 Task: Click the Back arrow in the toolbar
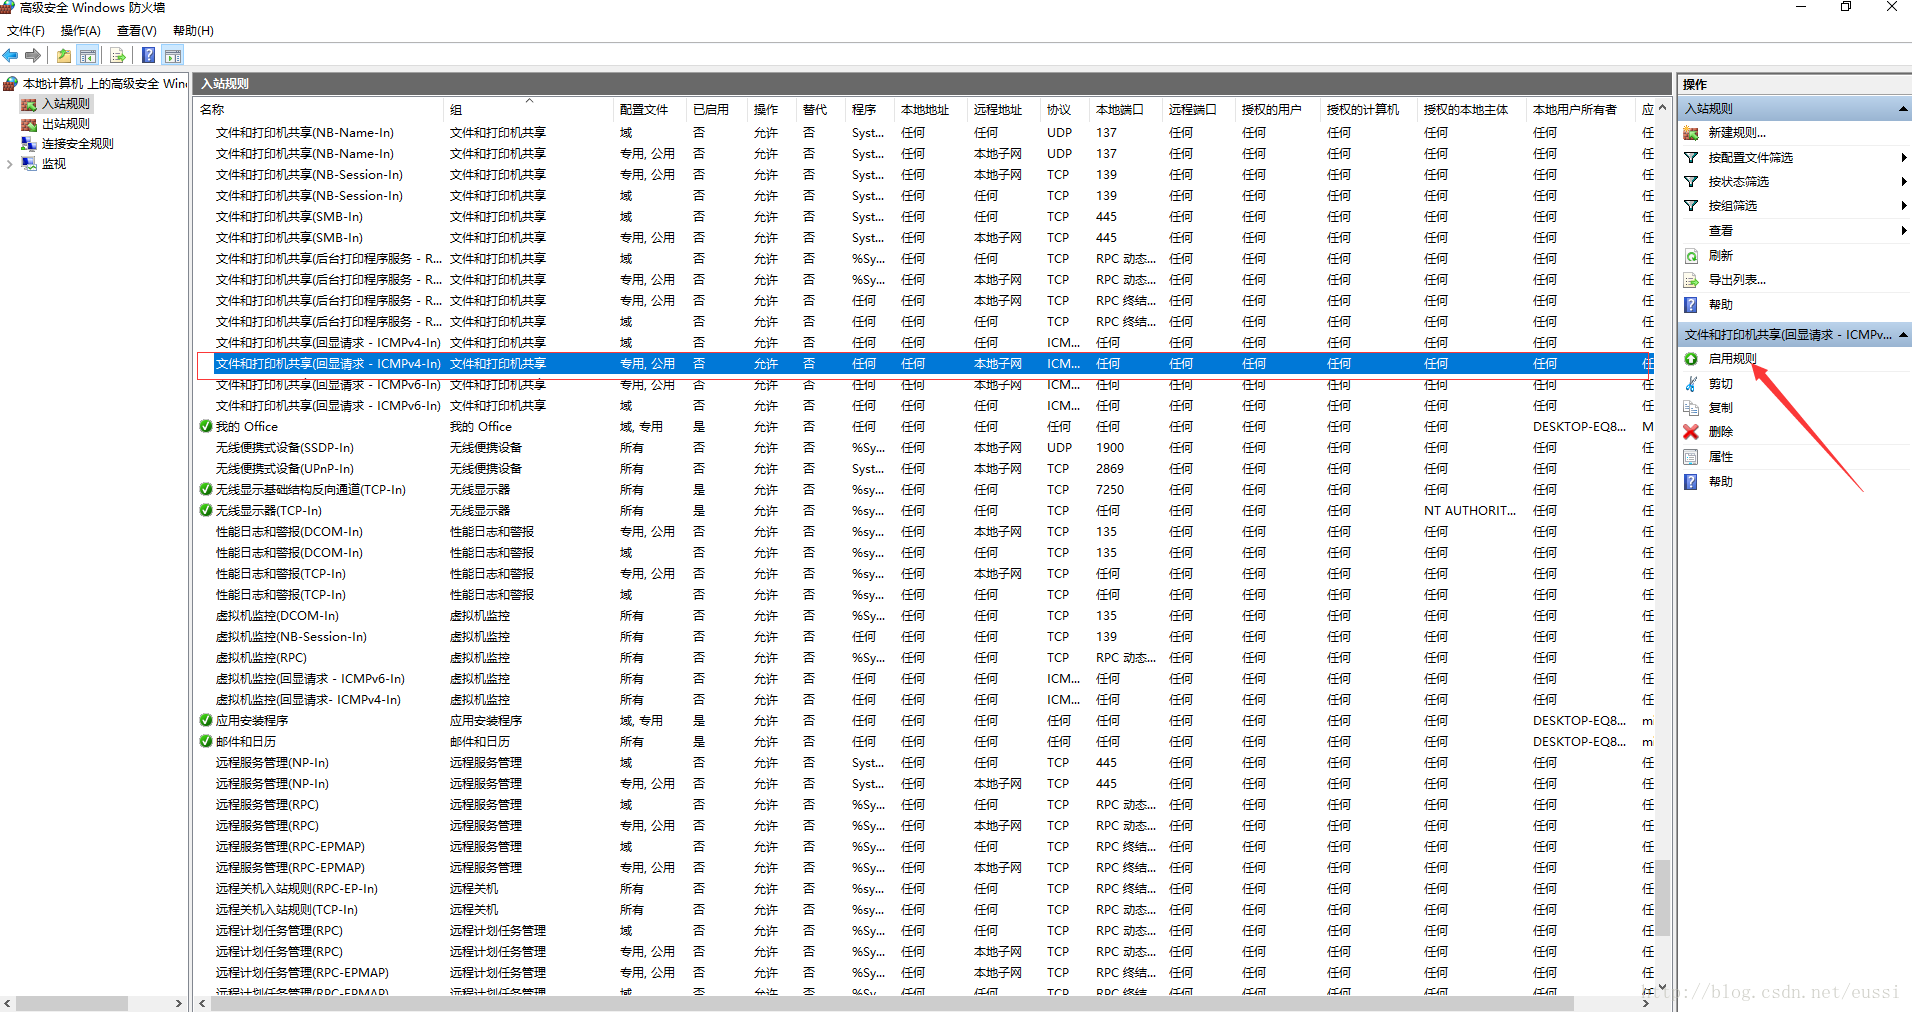tap(11, 56)
